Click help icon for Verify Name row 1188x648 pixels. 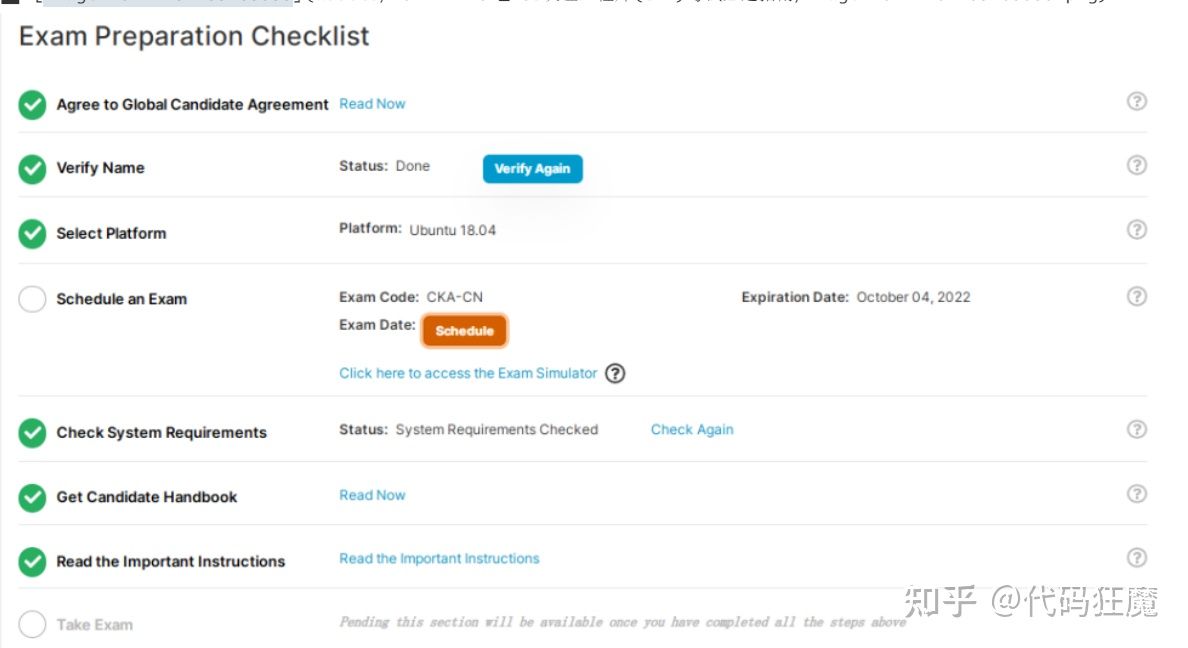pos(1136,165)
